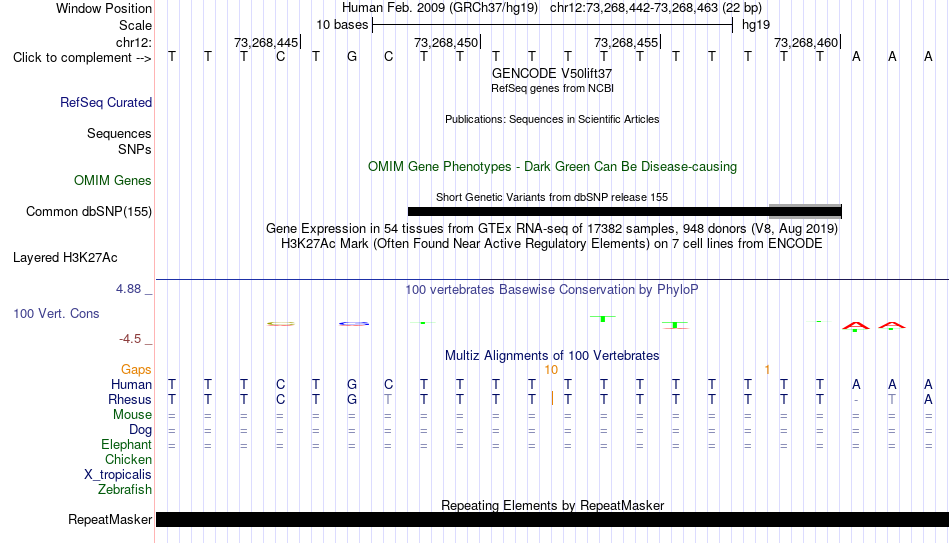The image size is (950, 543).
Task: Click the orange gap count '10'
Action: point(551,370)
